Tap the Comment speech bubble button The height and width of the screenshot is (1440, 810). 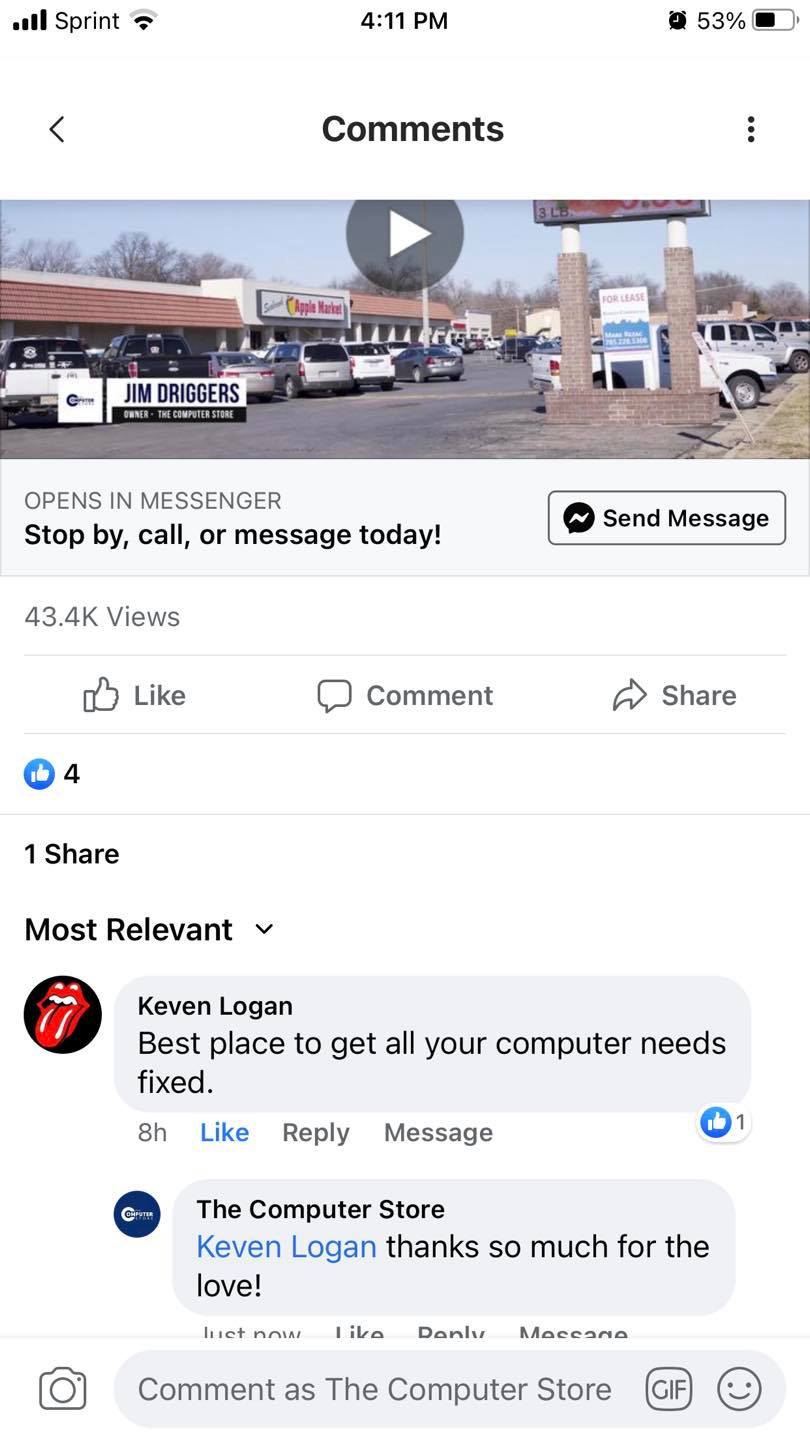pos(405,695)
